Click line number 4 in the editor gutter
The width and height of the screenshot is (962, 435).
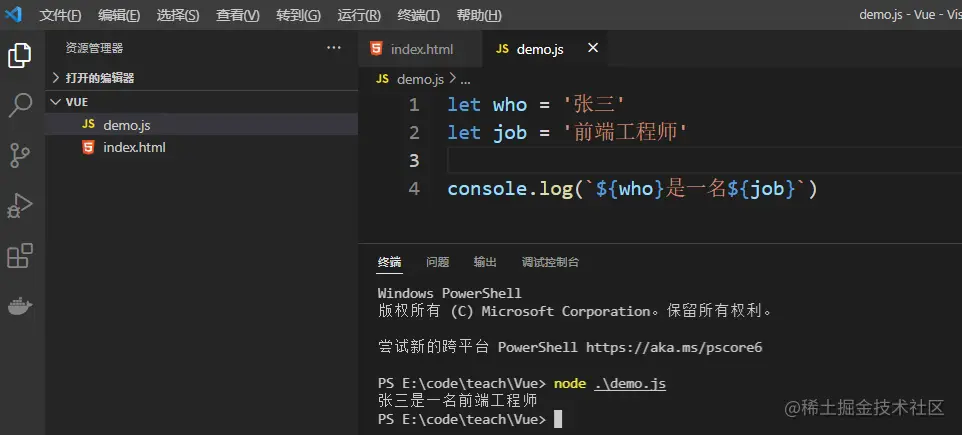pyautogui.click(x=414, y=188)
